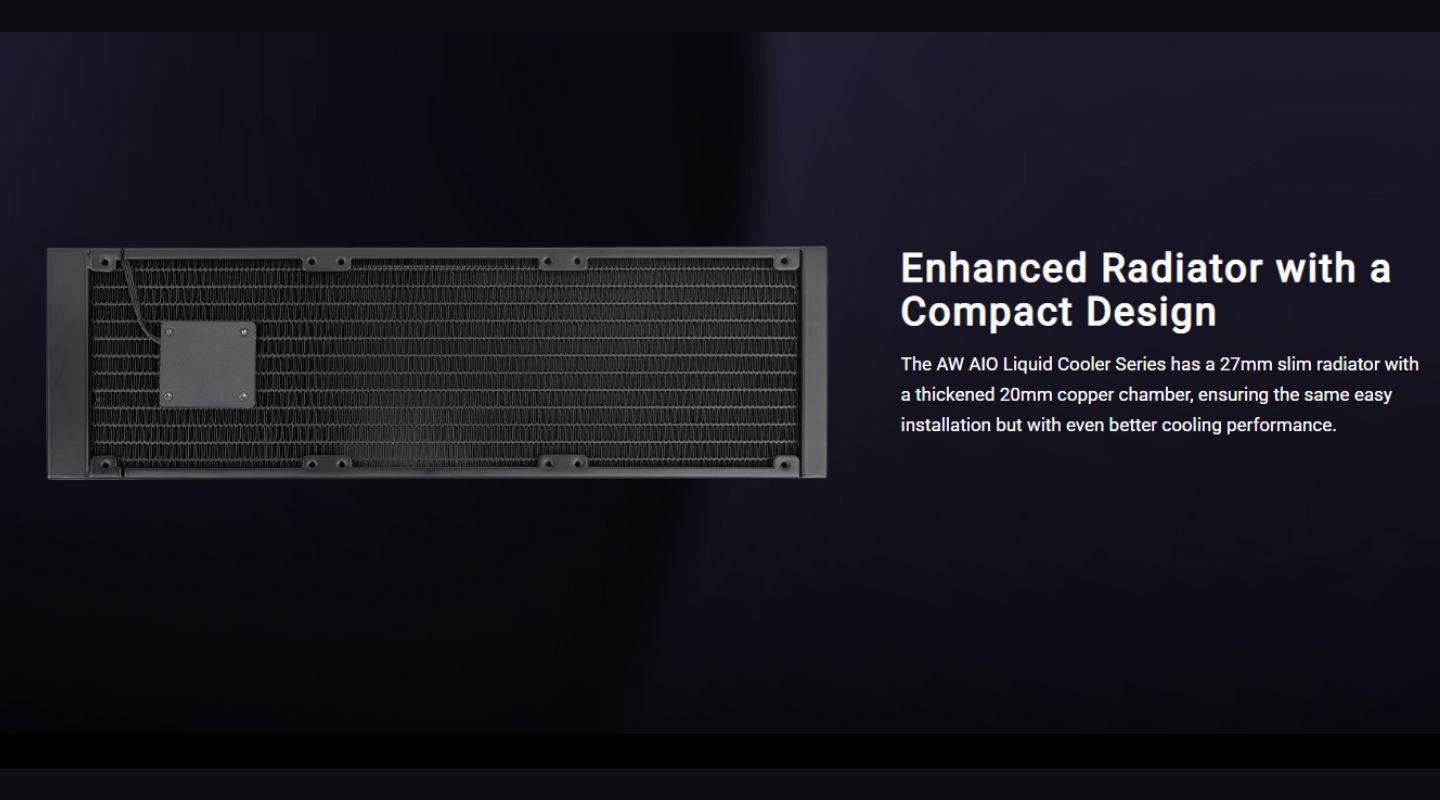Click the top-right corner mounting hole of radiator

(x=787, y=262)
